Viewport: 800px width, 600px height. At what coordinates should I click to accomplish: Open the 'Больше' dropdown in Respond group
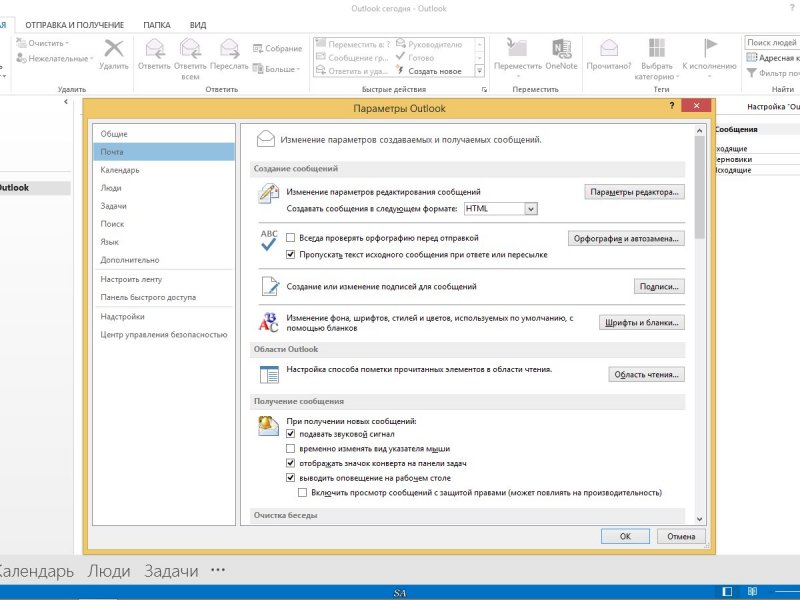pos(277,68)
